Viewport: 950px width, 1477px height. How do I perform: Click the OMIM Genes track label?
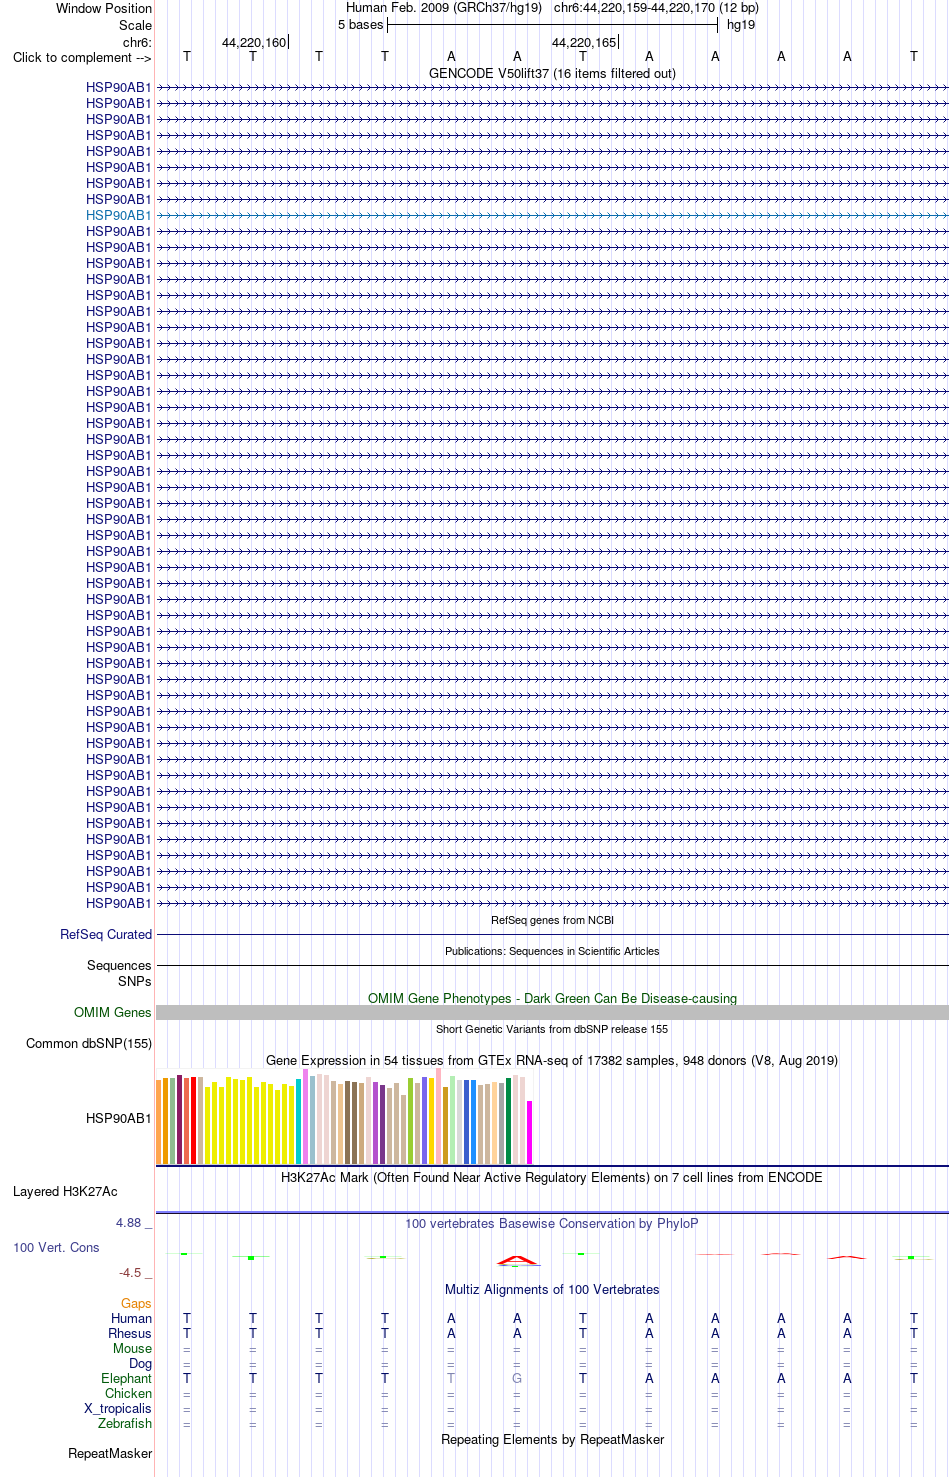tap(113, 1012)
